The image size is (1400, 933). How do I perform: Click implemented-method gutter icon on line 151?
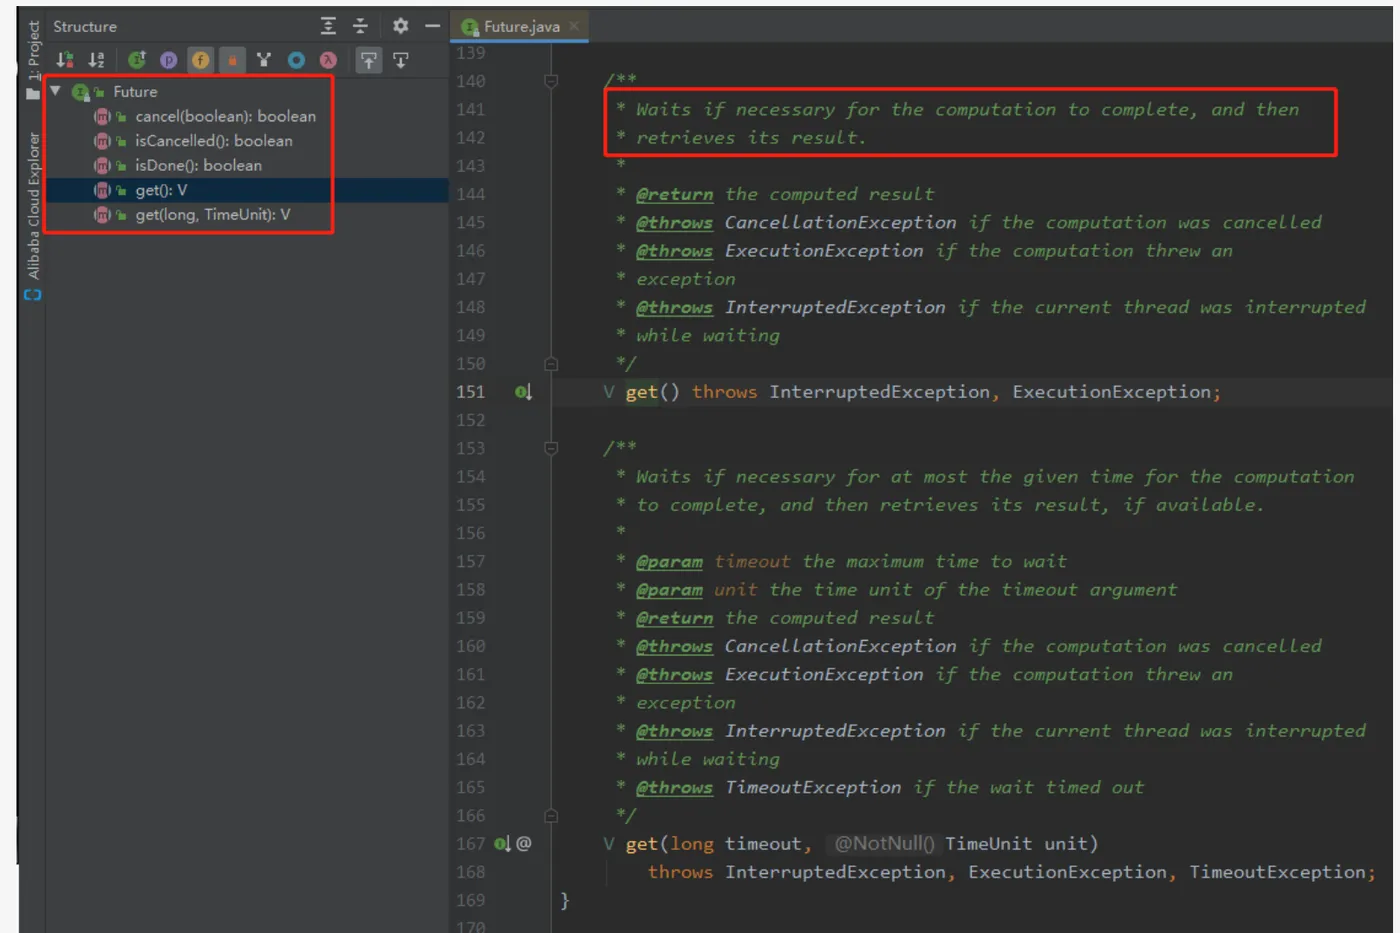pos(523,392)
